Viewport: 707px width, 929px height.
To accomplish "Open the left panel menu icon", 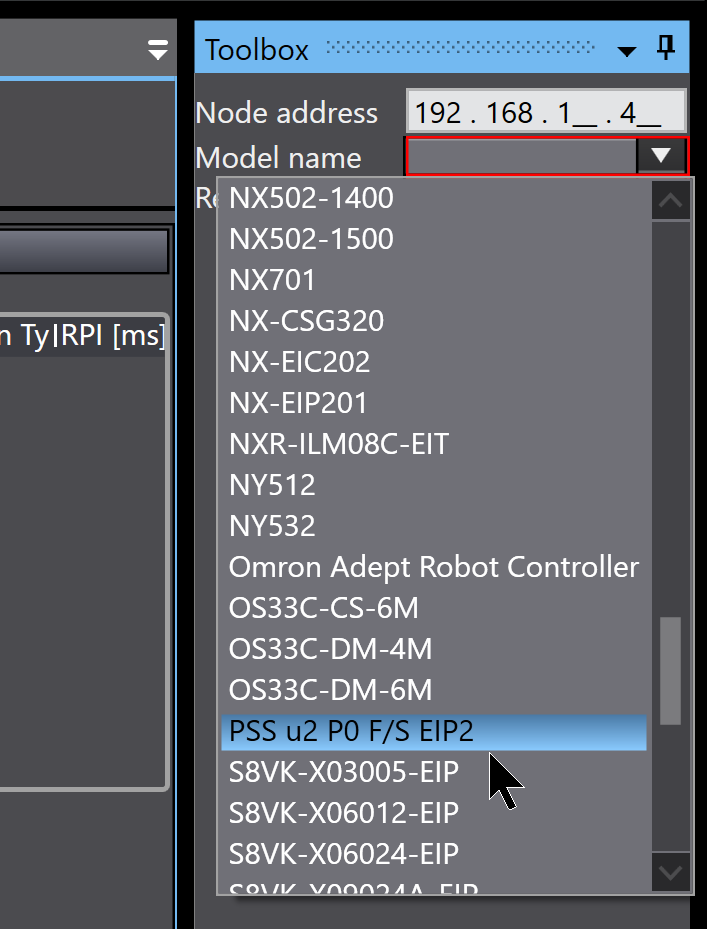I will [x=158, y=50].
